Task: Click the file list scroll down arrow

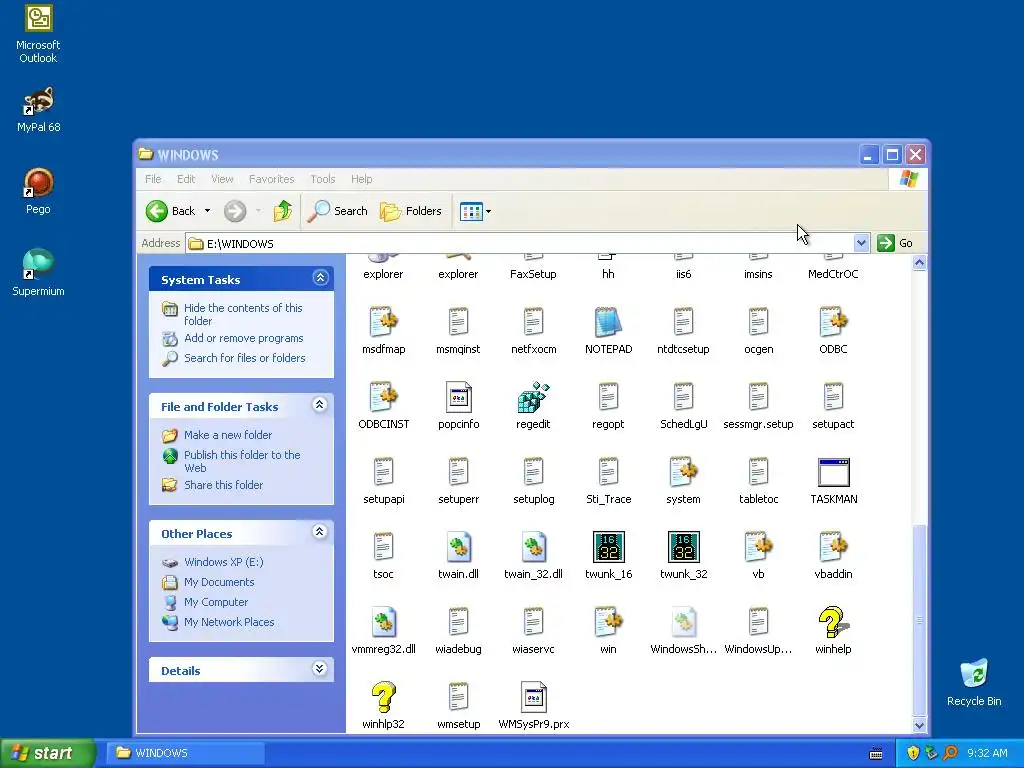Action: tap(920, 725)
